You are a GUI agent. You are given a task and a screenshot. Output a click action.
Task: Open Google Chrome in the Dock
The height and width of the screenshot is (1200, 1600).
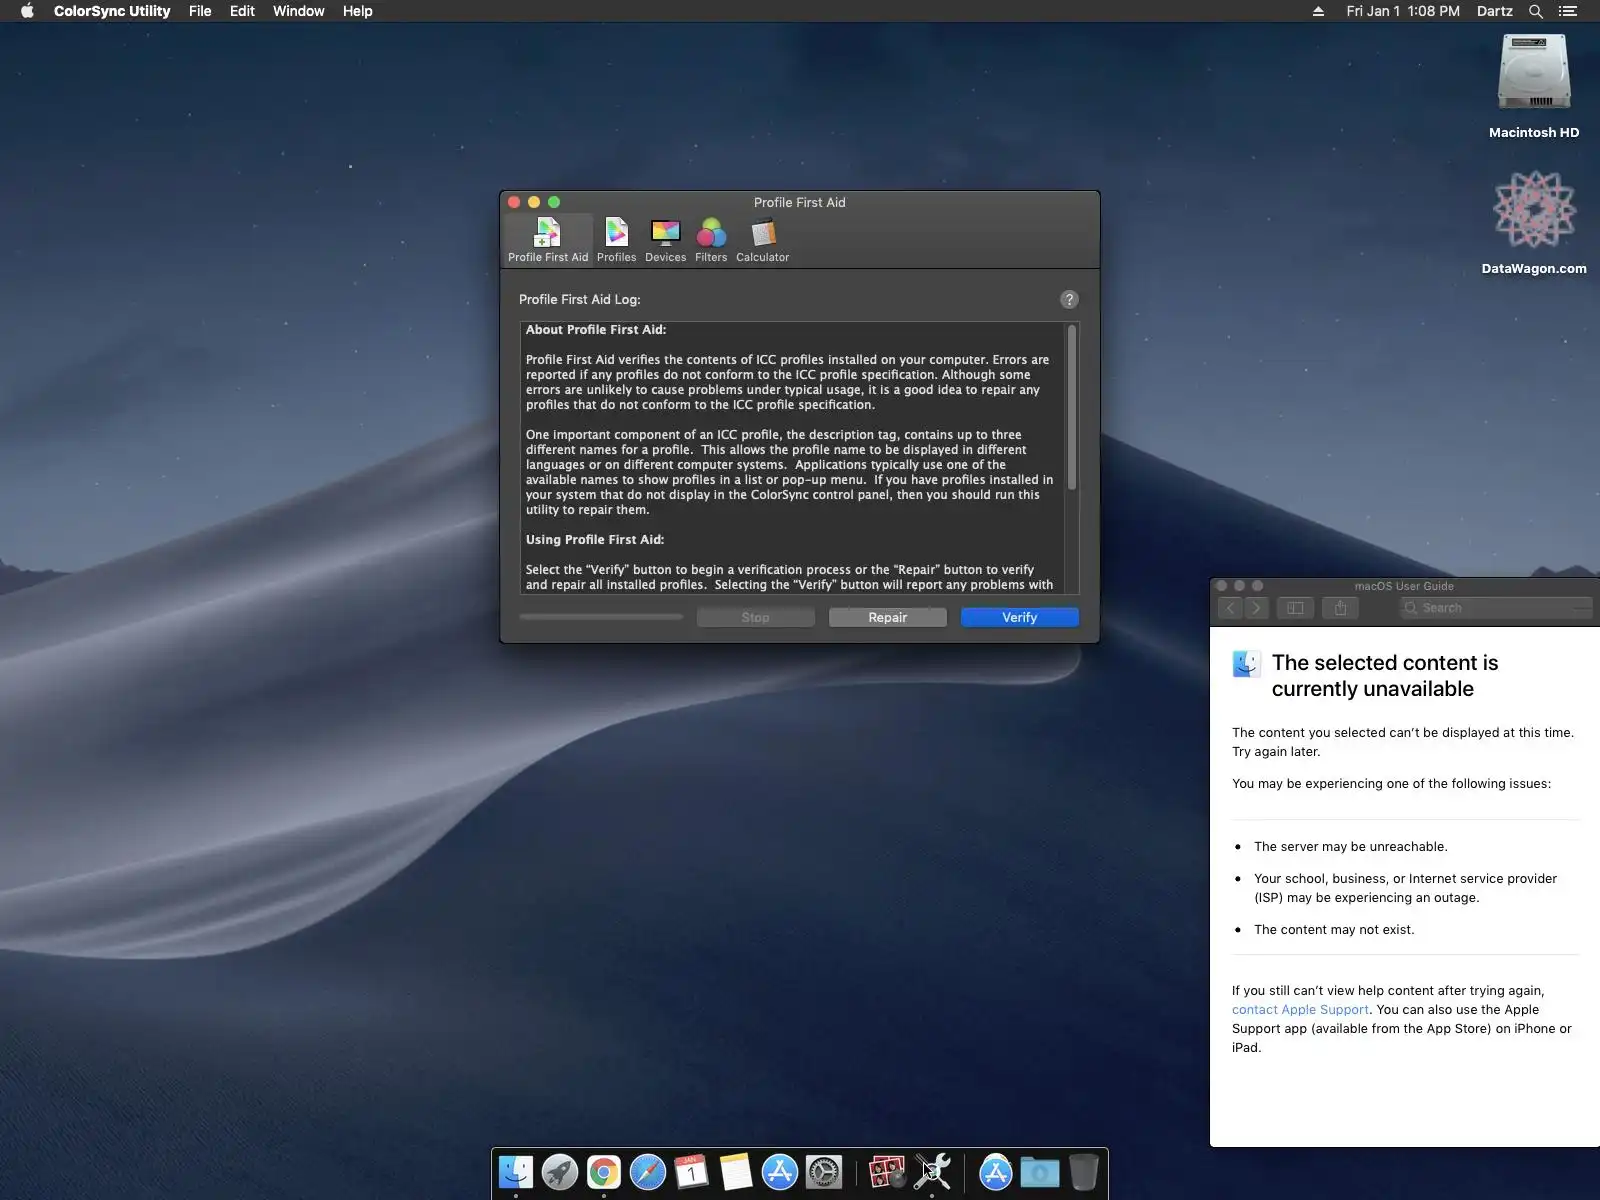coord(604,1172)
